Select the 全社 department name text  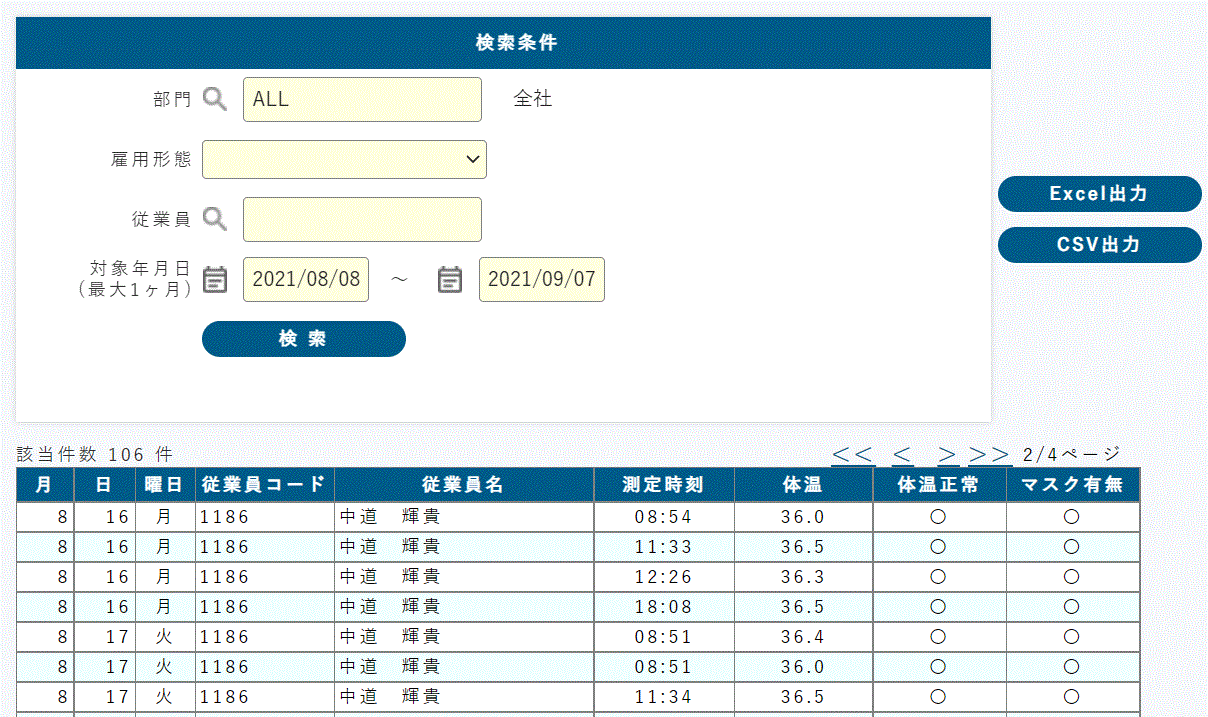coord(533,99)
